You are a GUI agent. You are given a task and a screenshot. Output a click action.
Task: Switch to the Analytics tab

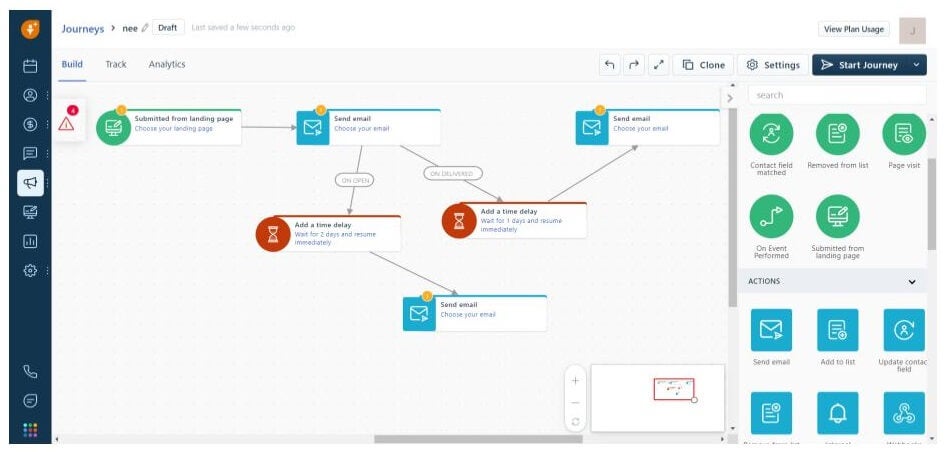tap(167, 65)
